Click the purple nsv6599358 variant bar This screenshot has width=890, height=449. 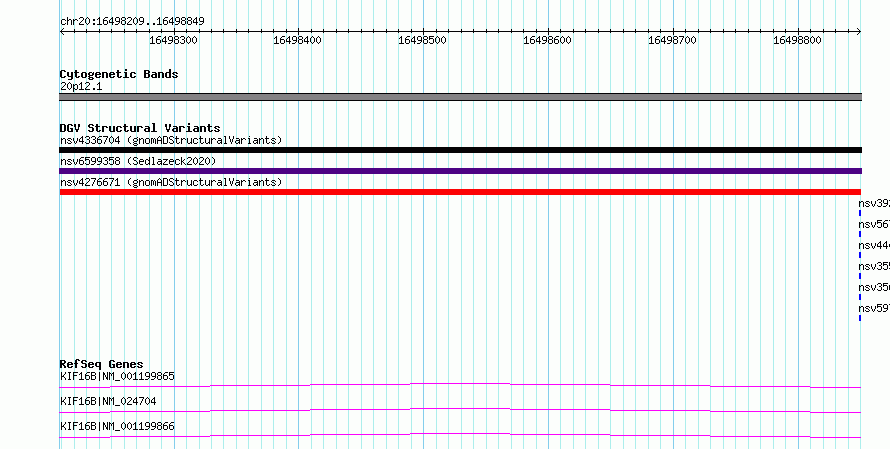(460, 171)
